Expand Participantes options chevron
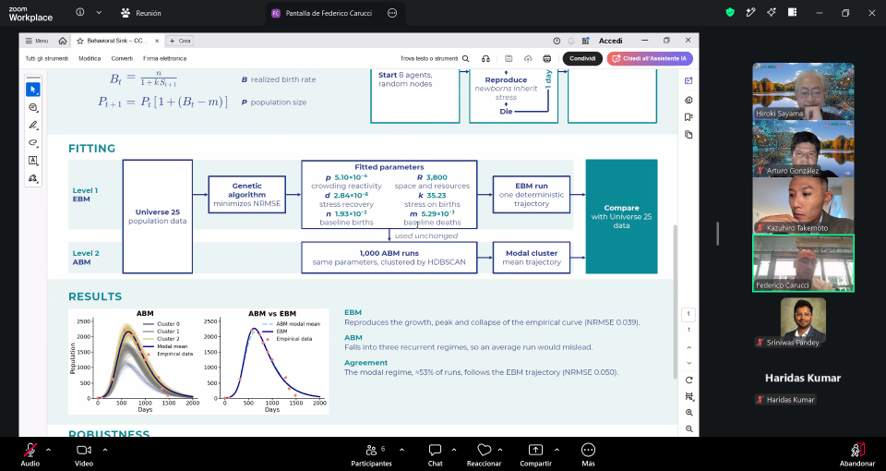Viewport: 886px width, 471px height. 402,450
